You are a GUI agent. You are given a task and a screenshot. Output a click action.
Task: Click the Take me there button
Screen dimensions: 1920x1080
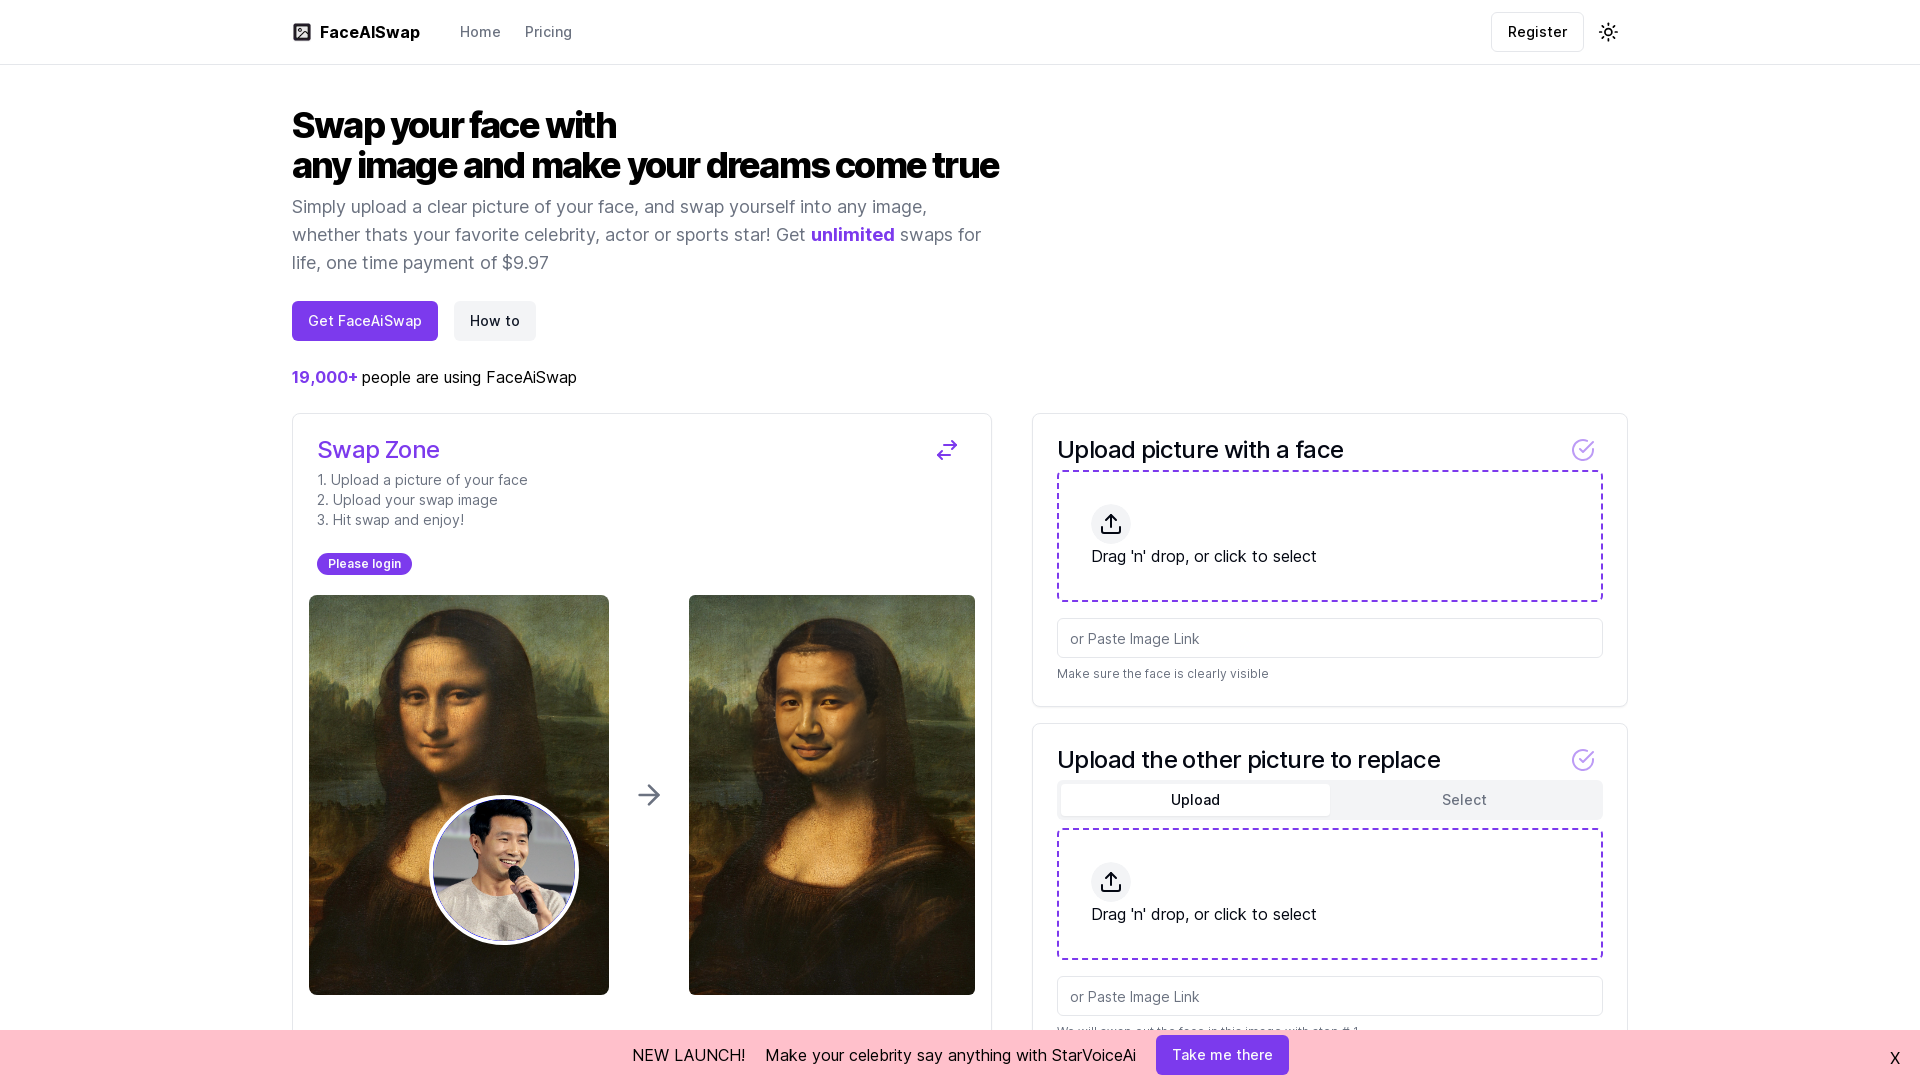pyautogui.click(x=1222, y=1055)
